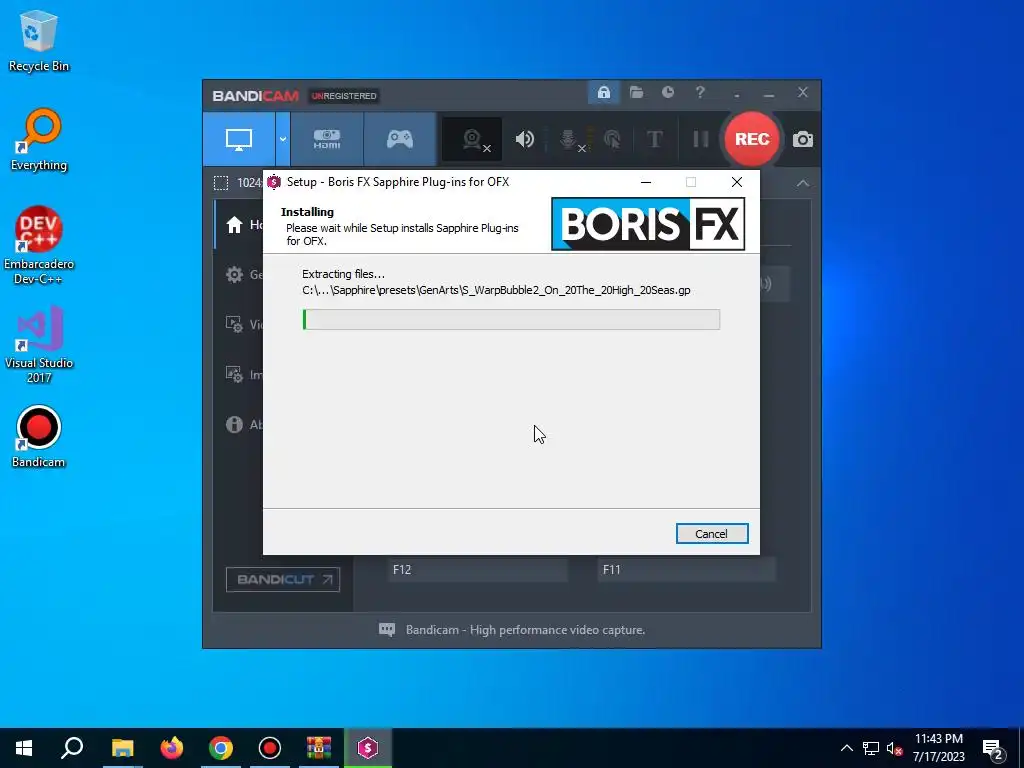
Task: Click Bandicam High performance video capture text
Action: pyautogui.click(x=526, y=630)
